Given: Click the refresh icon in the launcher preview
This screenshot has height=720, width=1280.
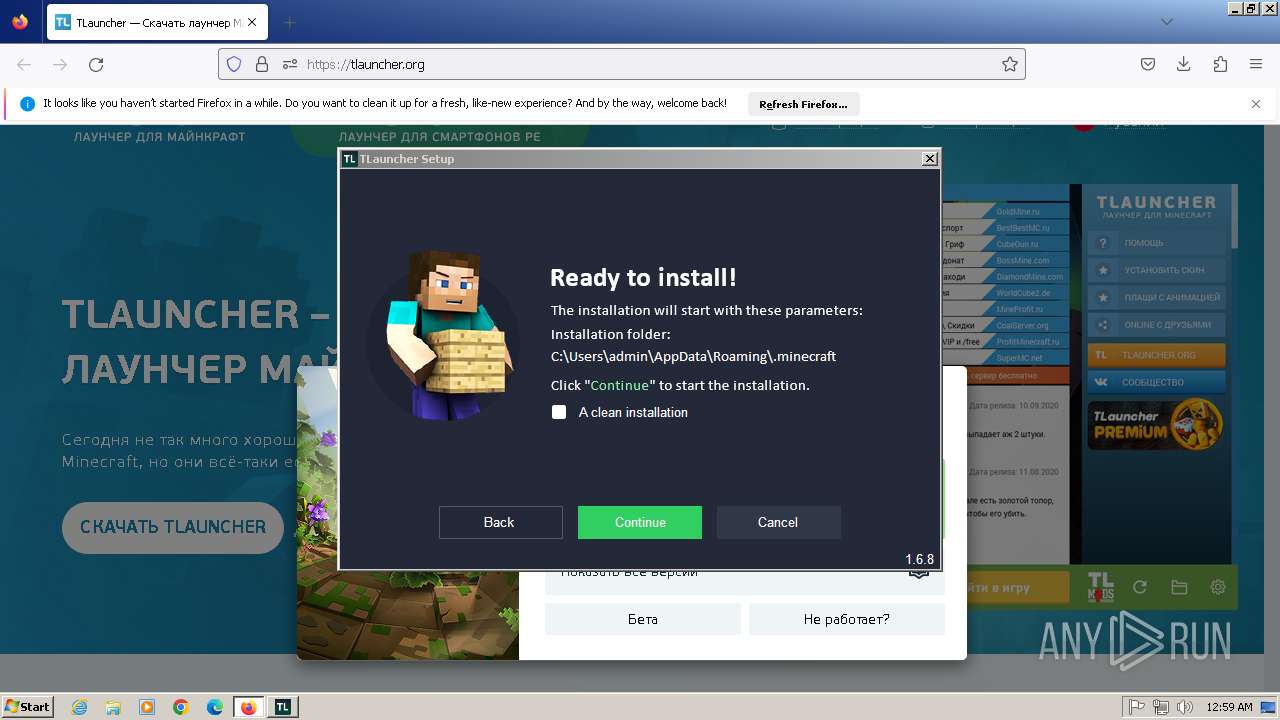Looking at the screenshot, I should coord(1139,588).
